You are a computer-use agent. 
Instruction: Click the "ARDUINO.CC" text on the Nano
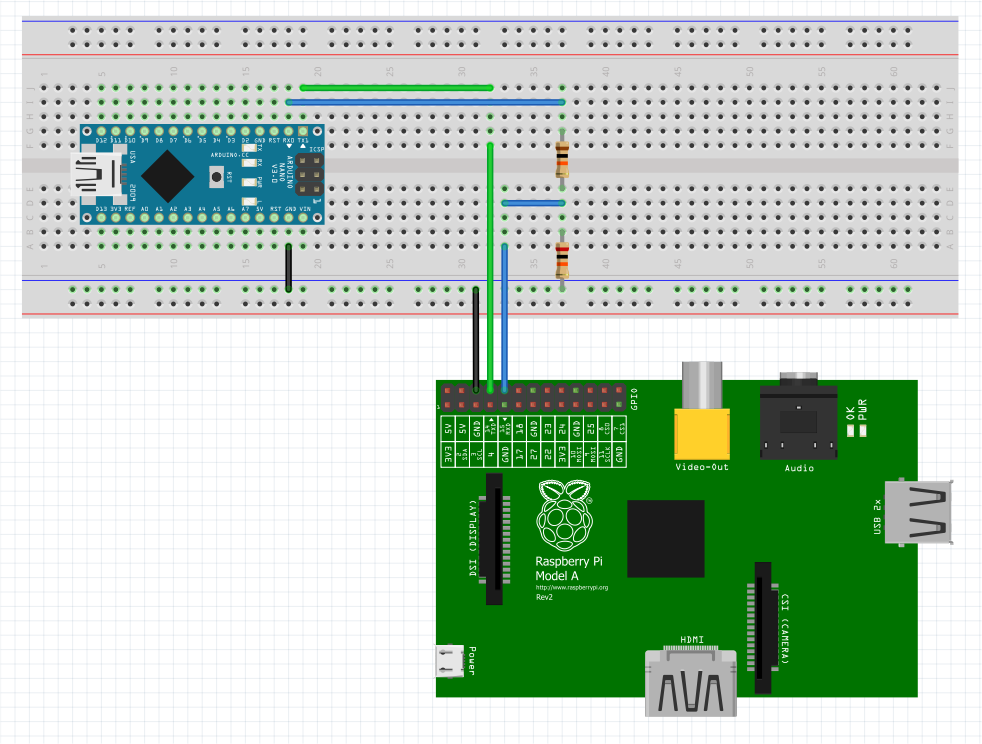coord(229,155)
